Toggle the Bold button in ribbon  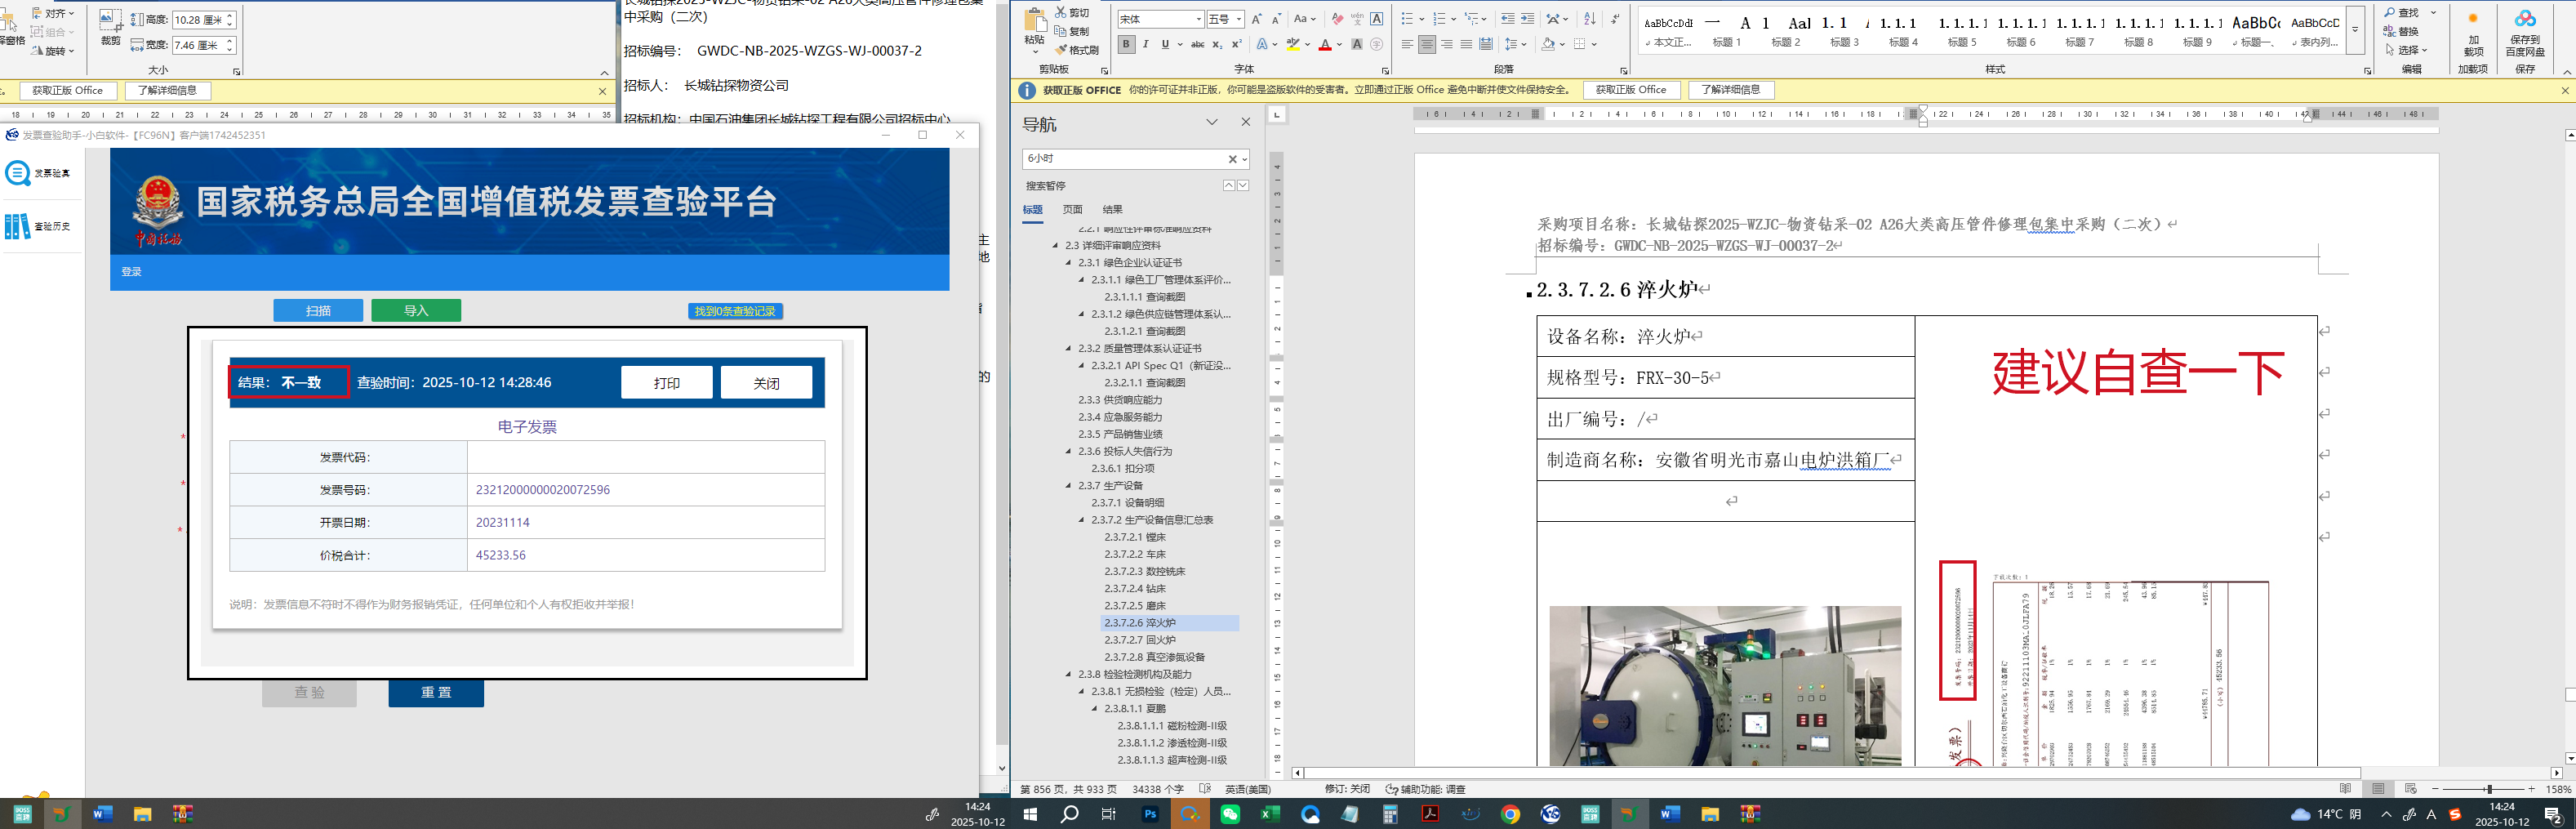[1126, 44]
